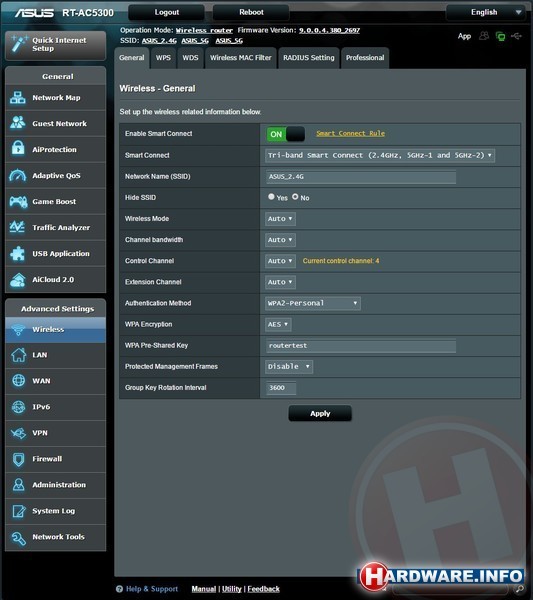Viewport: 533px width, 600px height.
Task: Click the Firewall shield icon
Action: (x=18, y=459)
